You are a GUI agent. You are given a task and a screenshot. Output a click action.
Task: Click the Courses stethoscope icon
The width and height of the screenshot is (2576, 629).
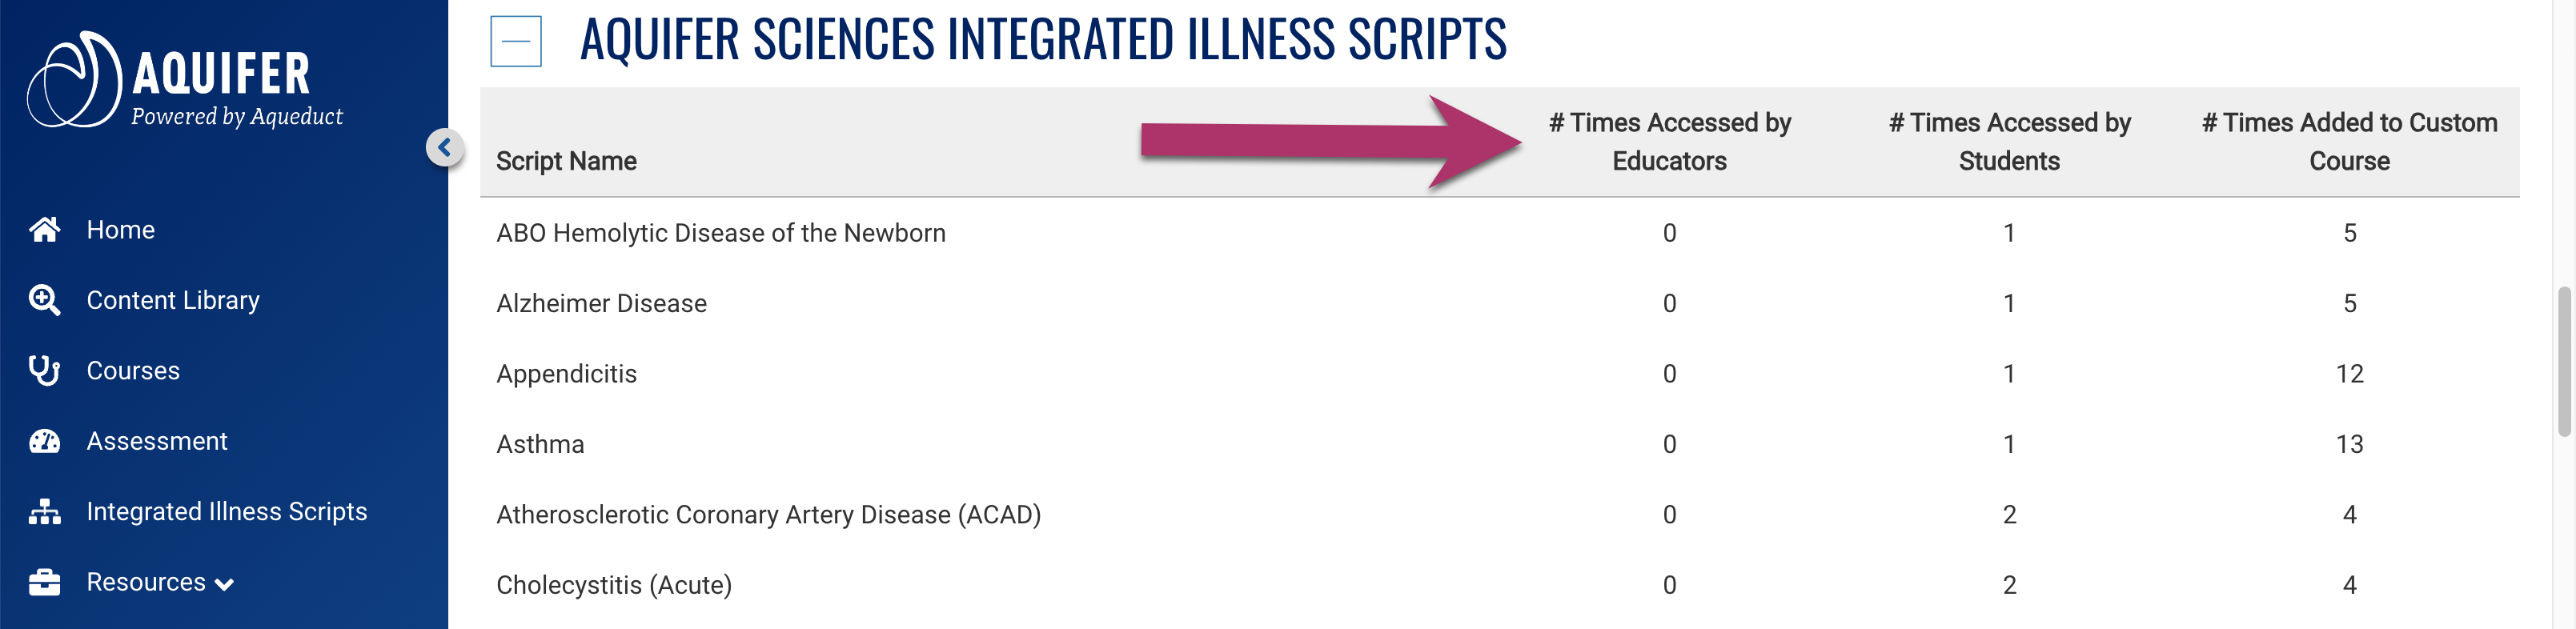point(44,371)
